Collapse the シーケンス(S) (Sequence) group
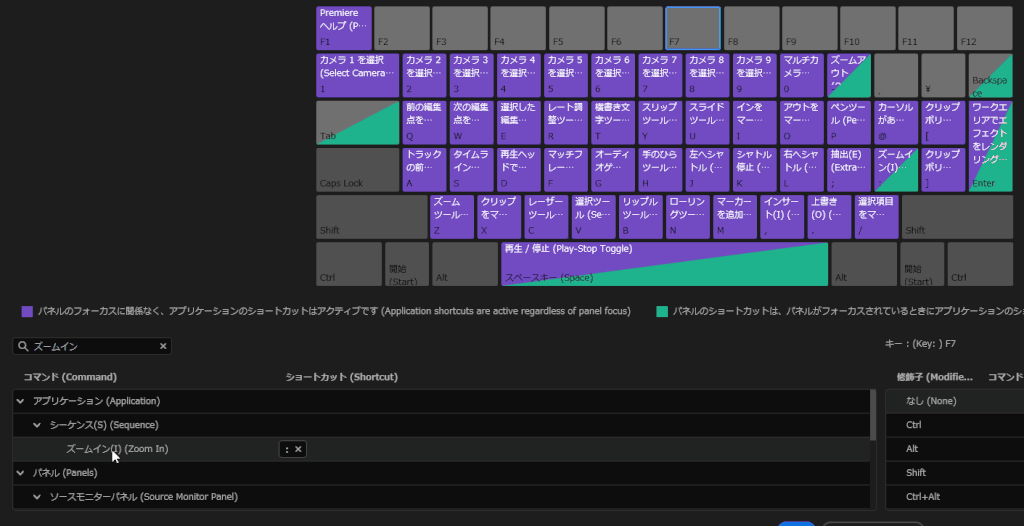Screen dimensions: 1024x526 [37, 425]
